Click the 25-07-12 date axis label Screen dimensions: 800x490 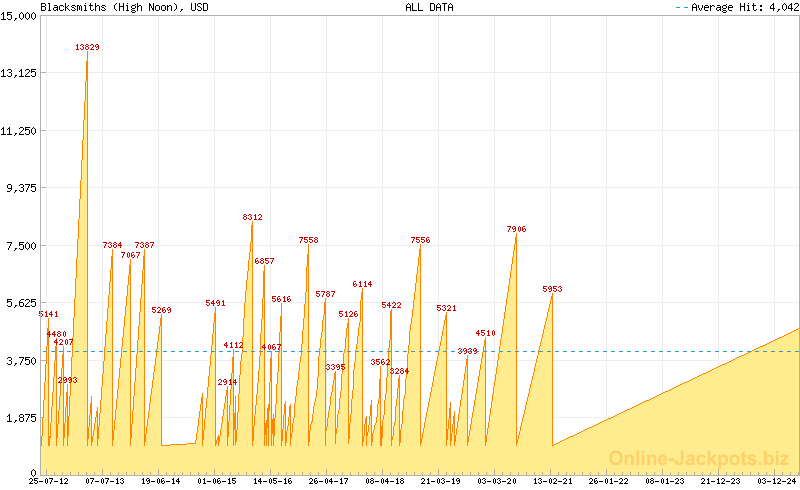49,481
